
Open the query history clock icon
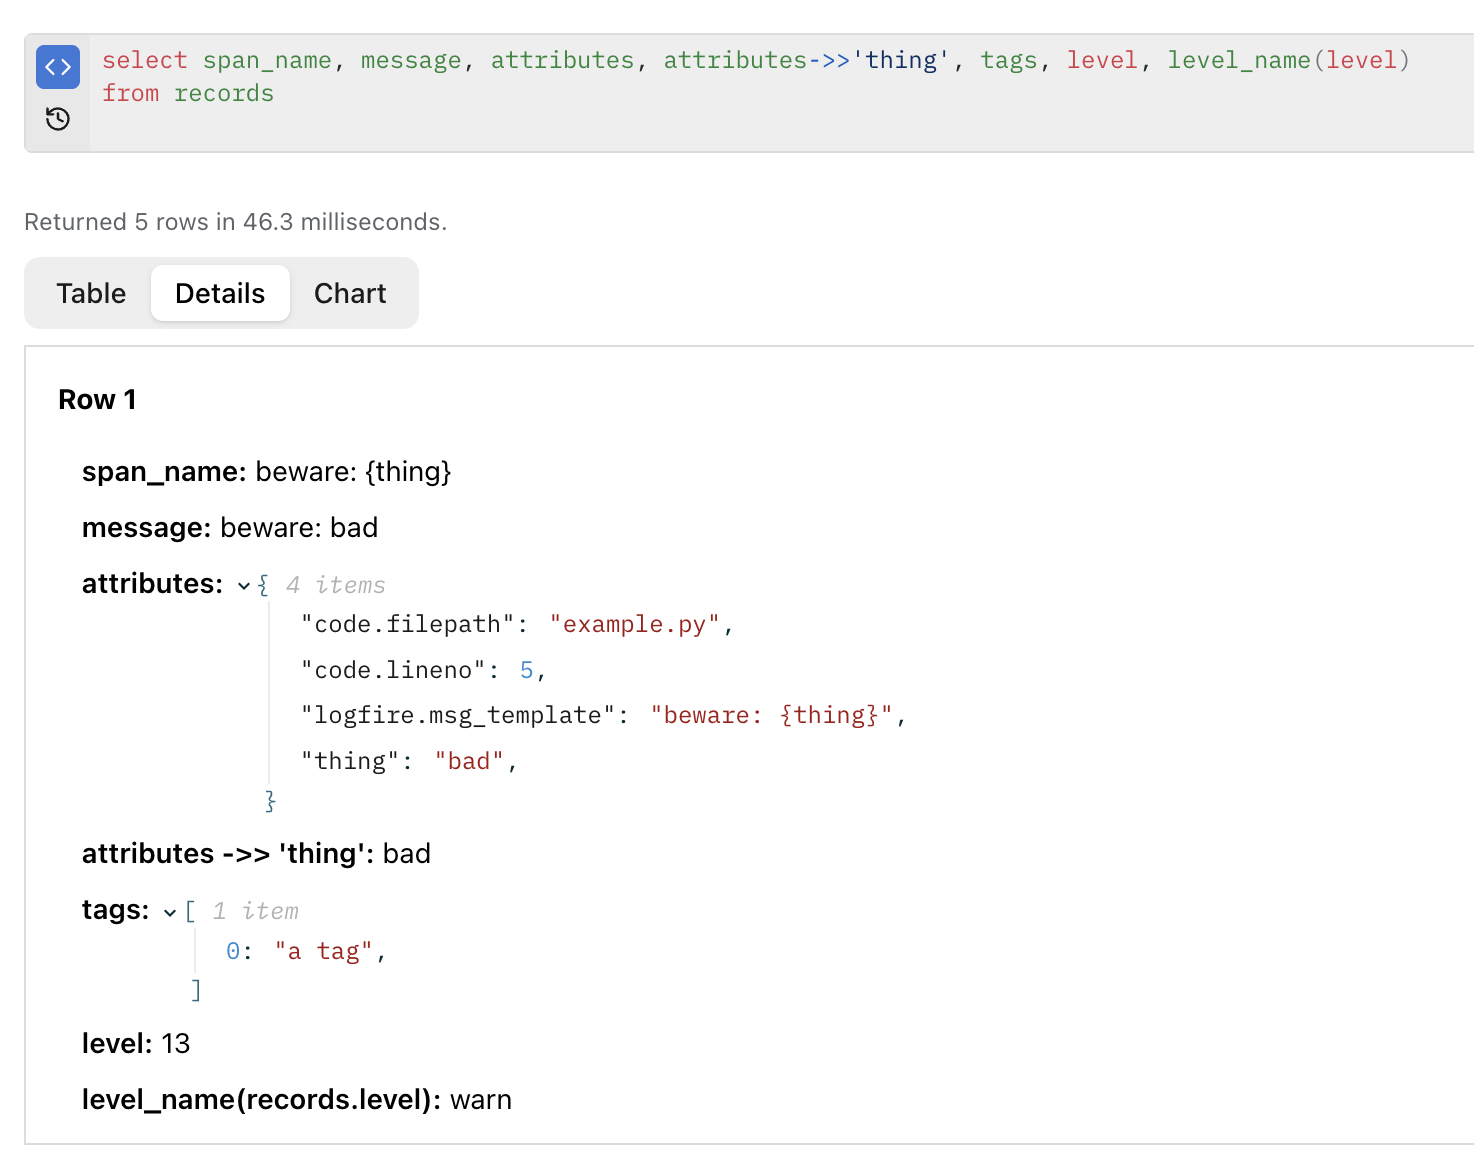[58, 119]
